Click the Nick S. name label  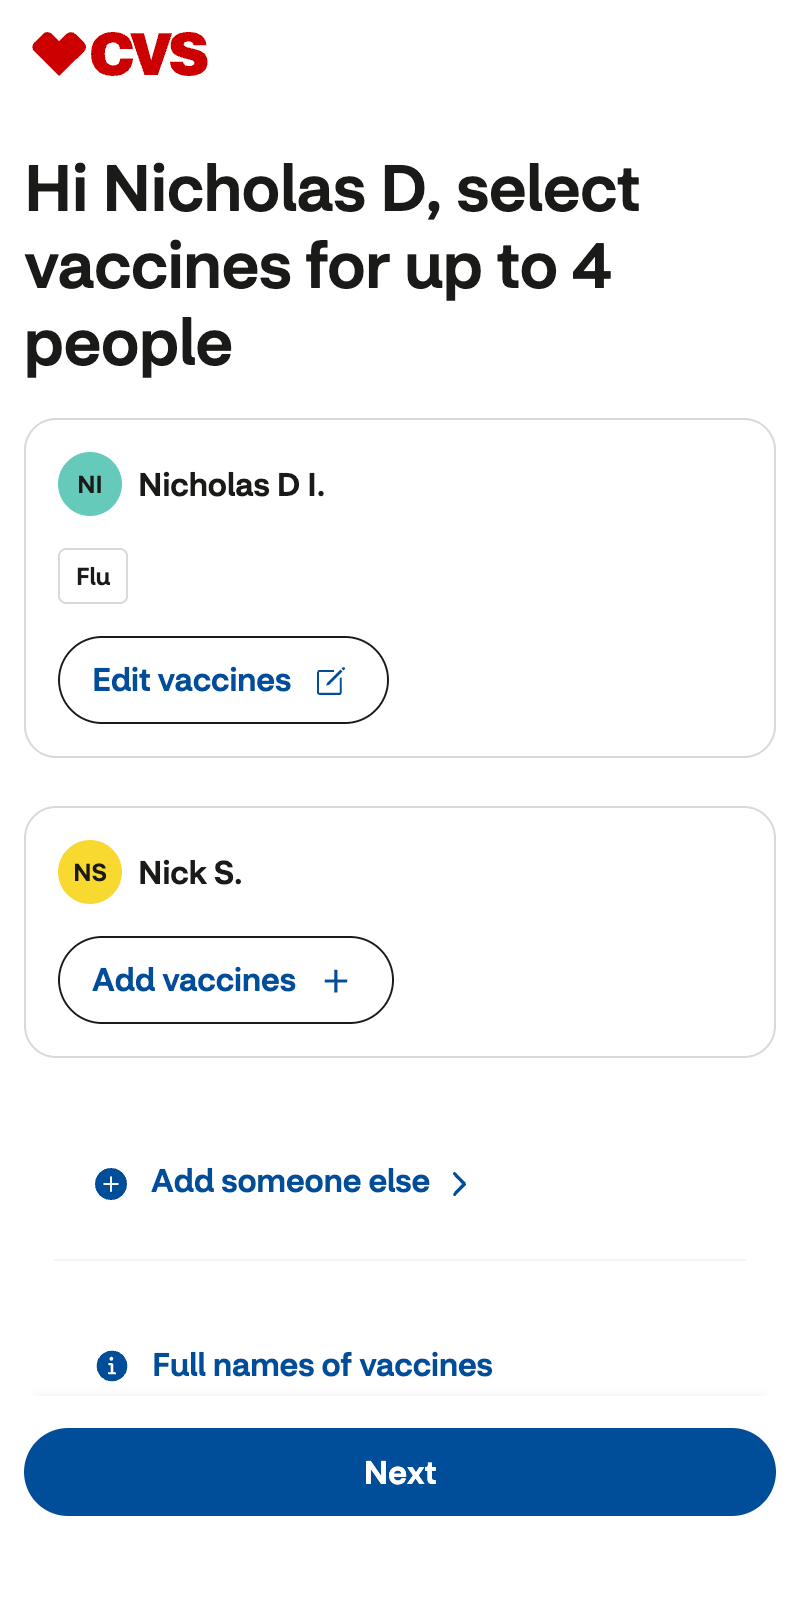(x=190, y=873)
